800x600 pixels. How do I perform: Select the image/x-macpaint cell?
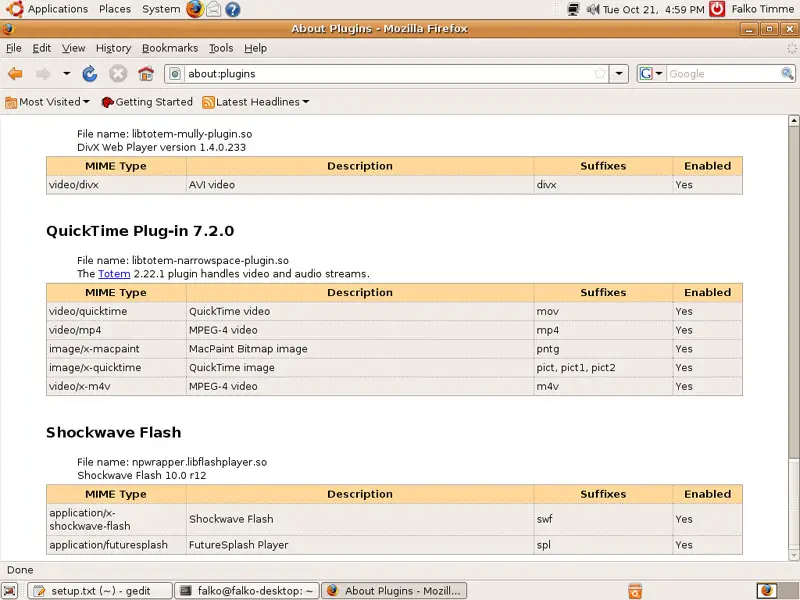(x=116, y=349)
